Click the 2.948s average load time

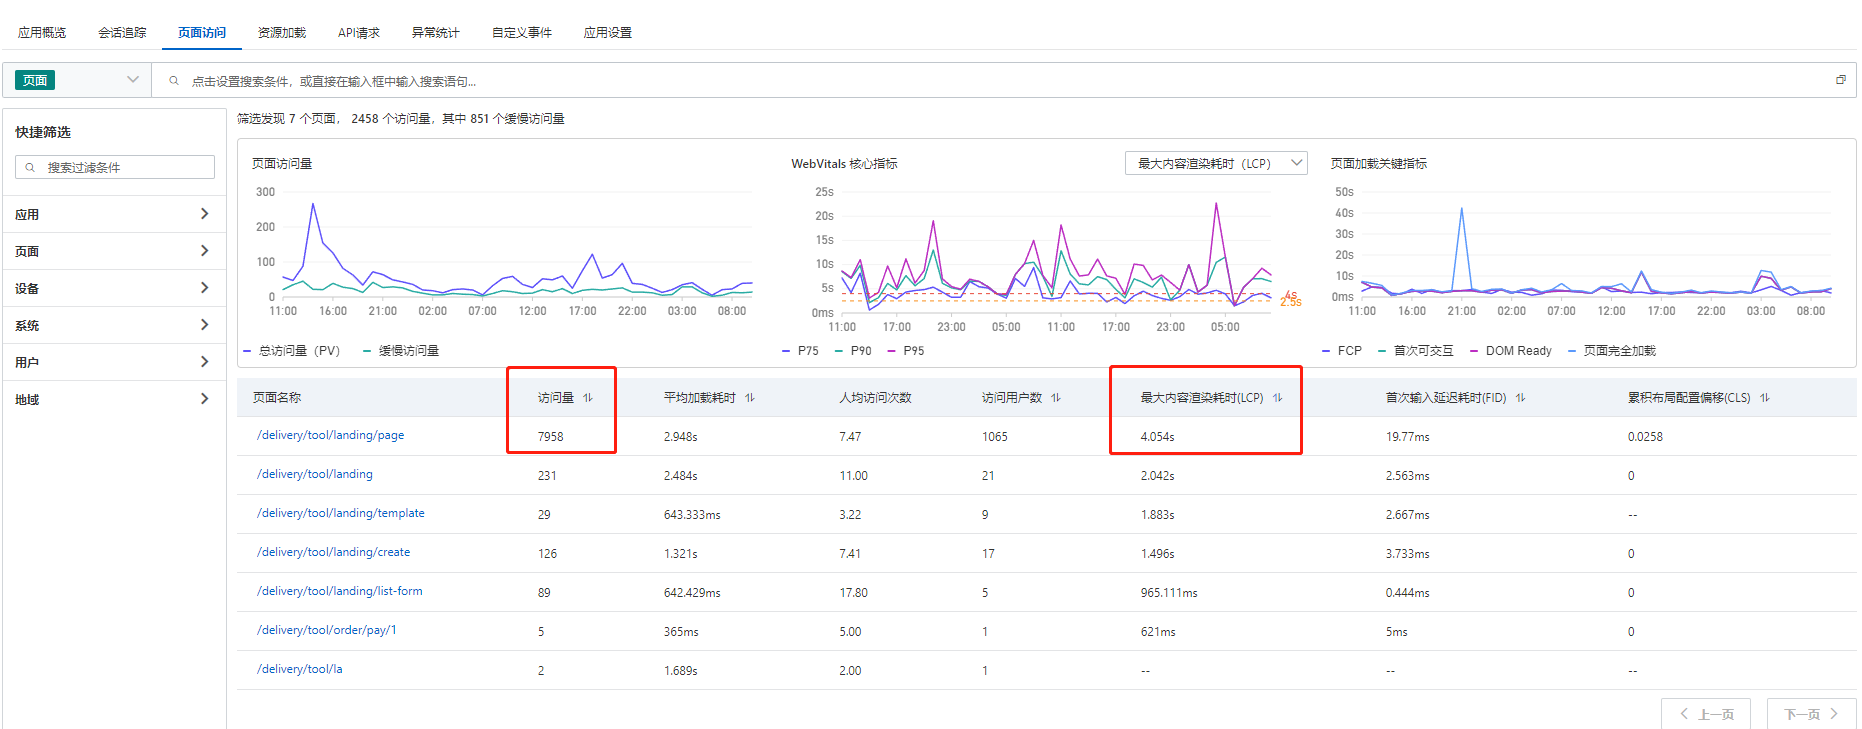[x=681, y=437]
